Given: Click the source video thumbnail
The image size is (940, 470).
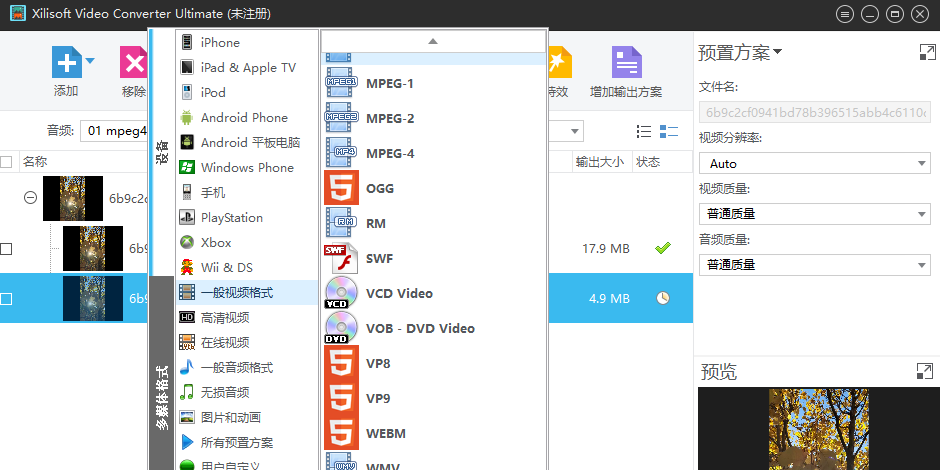Looking at the screenshot, I should point(73,198).
